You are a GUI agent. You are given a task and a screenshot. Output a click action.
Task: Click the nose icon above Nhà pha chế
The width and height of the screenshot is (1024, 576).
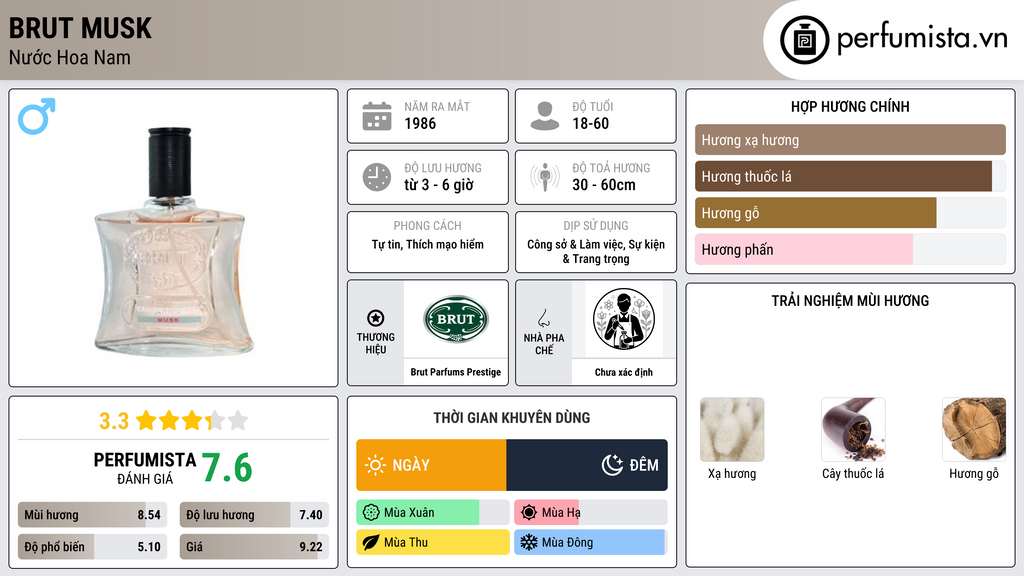click(543, 318)
